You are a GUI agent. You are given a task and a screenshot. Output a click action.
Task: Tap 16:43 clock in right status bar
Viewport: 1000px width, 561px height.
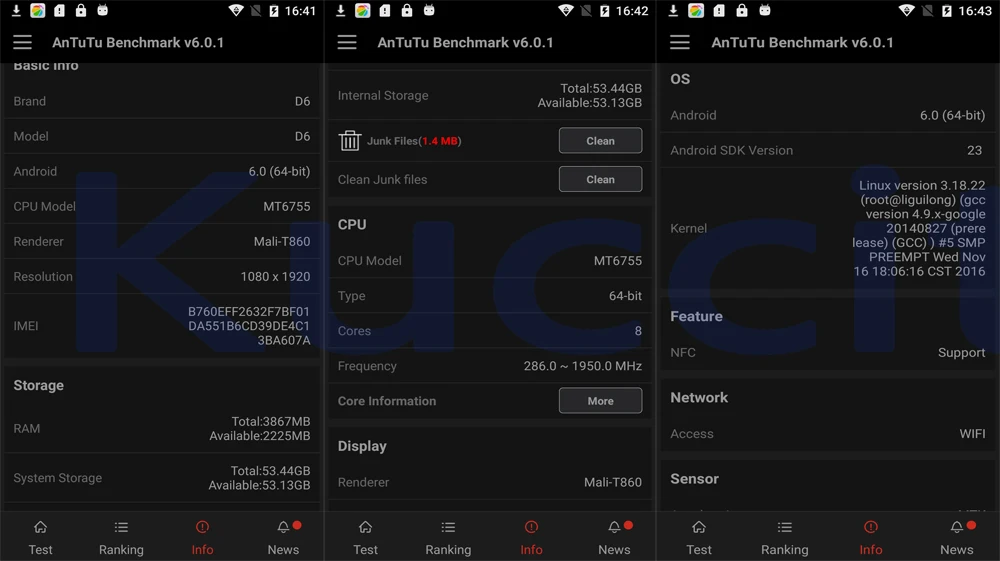tap(974, 11)
